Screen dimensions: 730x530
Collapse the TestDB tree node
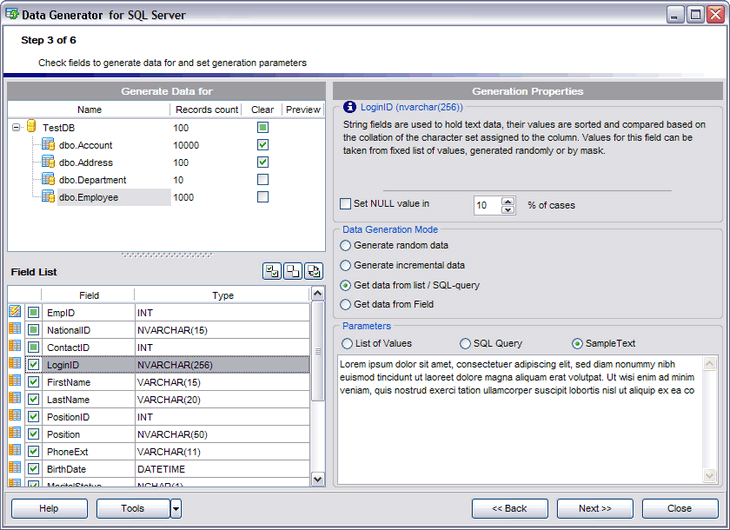tap(17, 128)
